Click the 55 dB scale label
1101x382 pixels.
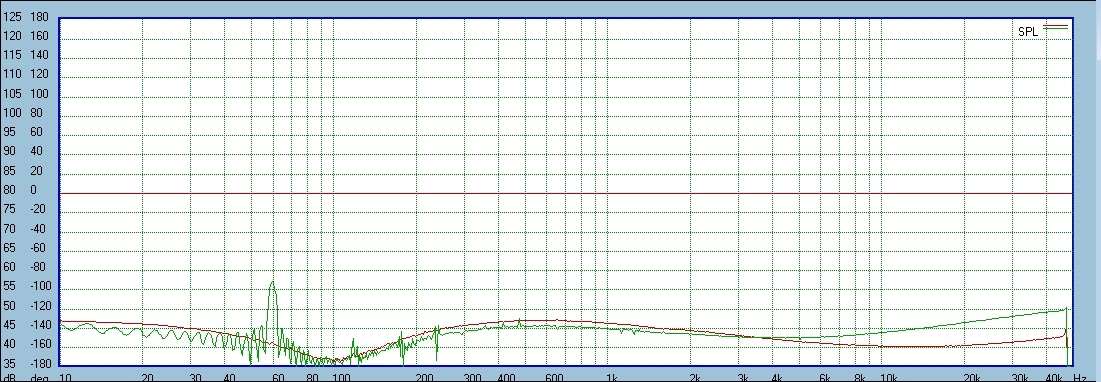click(9, 286)
